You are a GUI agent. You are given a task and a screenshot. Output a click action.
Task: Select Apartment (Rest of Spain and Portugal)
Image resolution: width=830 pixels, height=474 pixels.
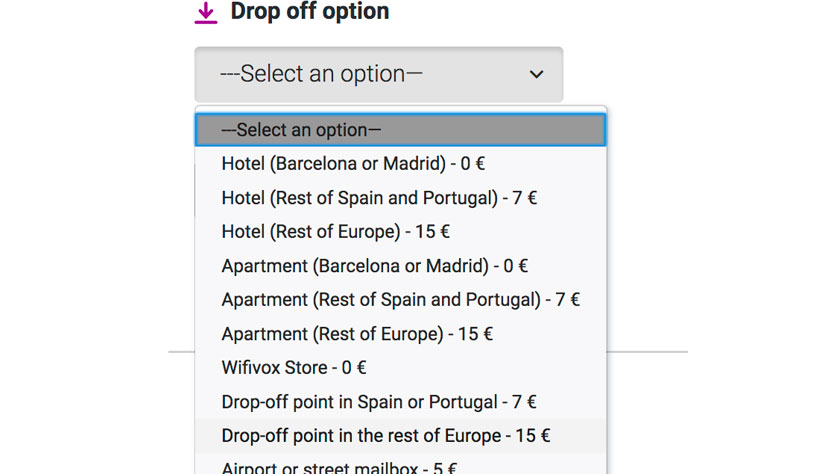coord(400,300)
